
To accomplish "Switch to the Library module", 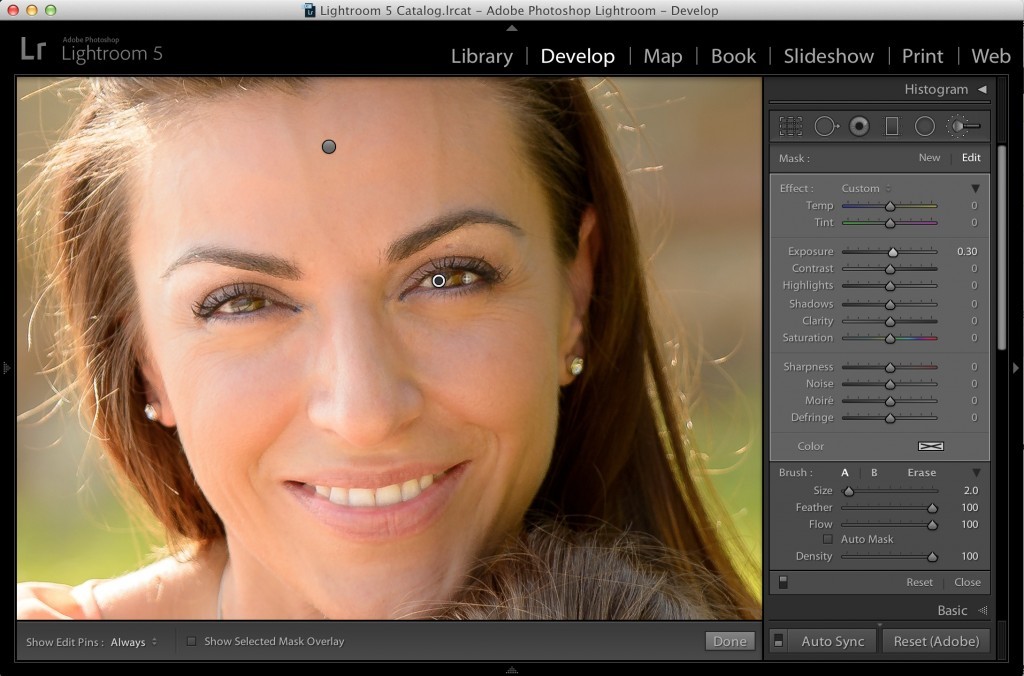I will coord(482,56).
